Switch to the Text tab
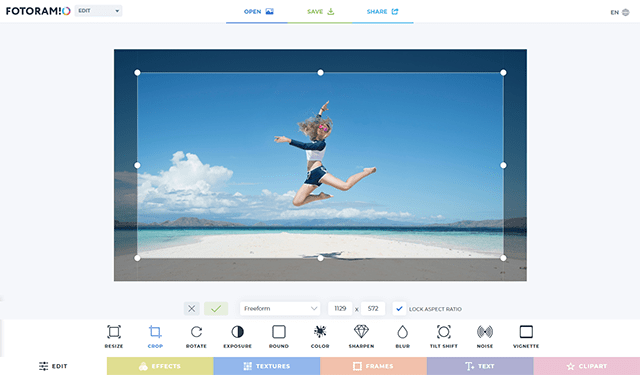This screenshot has width=640, height=375. tap(480, 366)
